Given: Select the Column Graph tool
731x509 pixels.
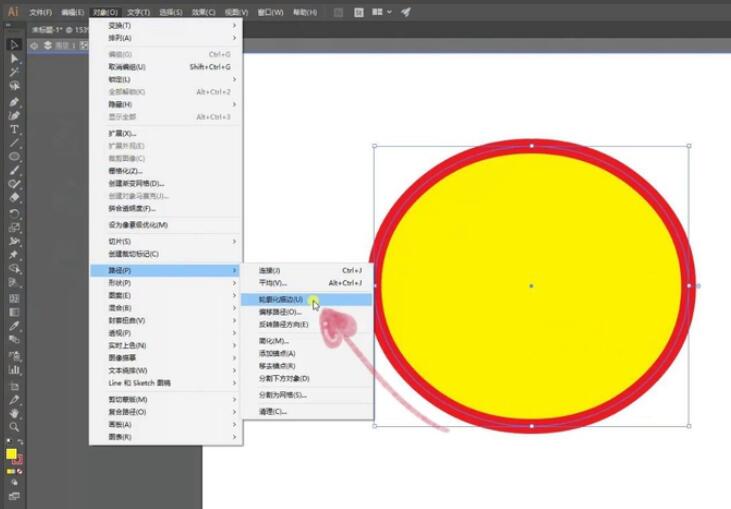Looking at the screenshot, I should click(14, 370).
